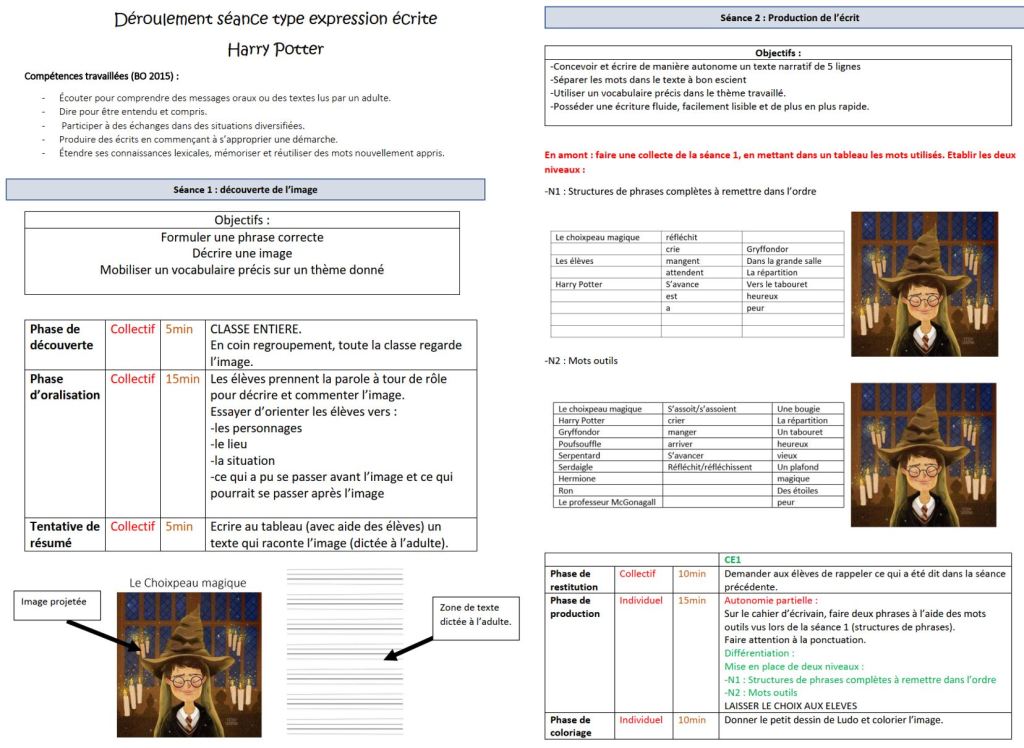Click the Harry Potter picture next to the N2 table
1024x748 pixels.
click(x=923, y=455)
